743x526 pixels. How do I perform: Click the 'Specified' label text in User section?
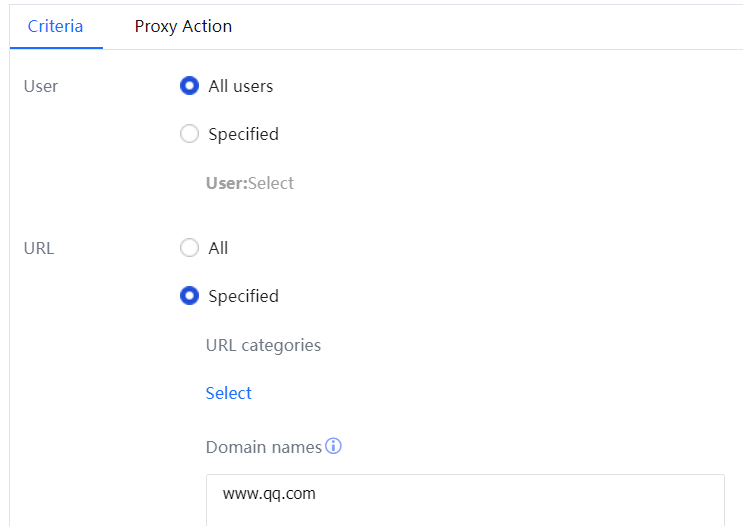click(x=243, y=134)
